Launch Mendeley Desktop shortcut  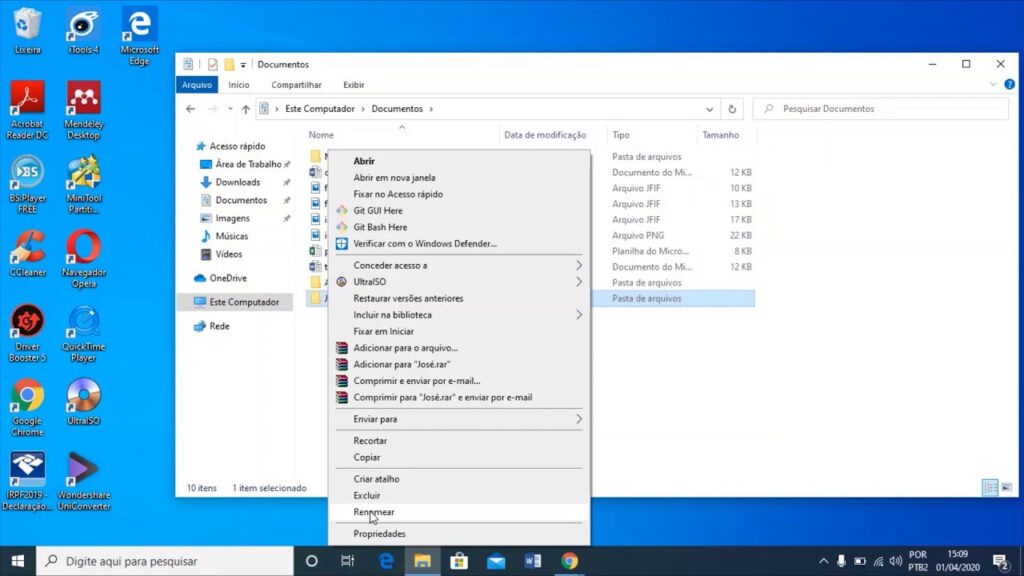pos(84,110)
